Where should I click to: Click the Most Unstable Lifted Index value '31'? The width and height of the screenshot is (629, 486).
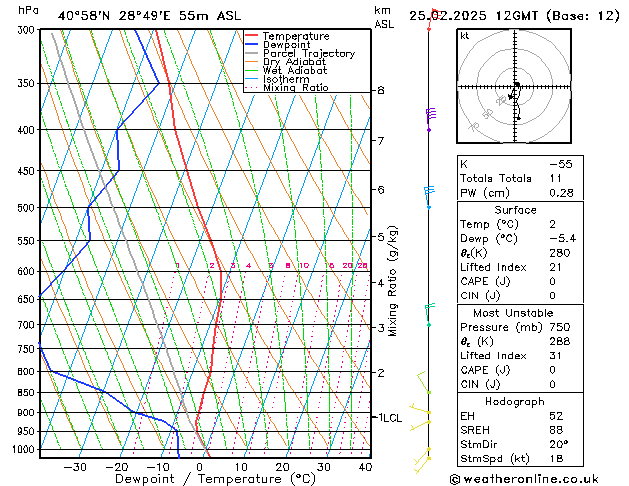coord(555,356)
